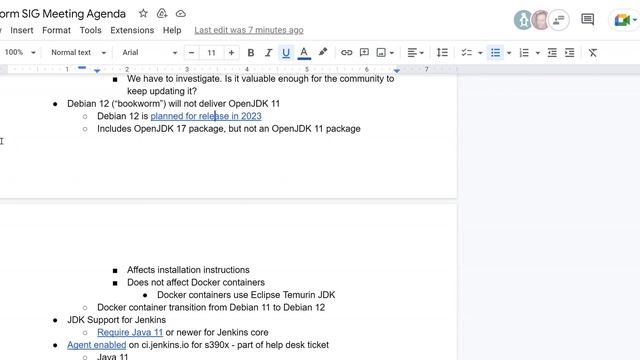Toggle underline formatting
The height and width of the screenshot is (360, 640).
click(286, 53)
